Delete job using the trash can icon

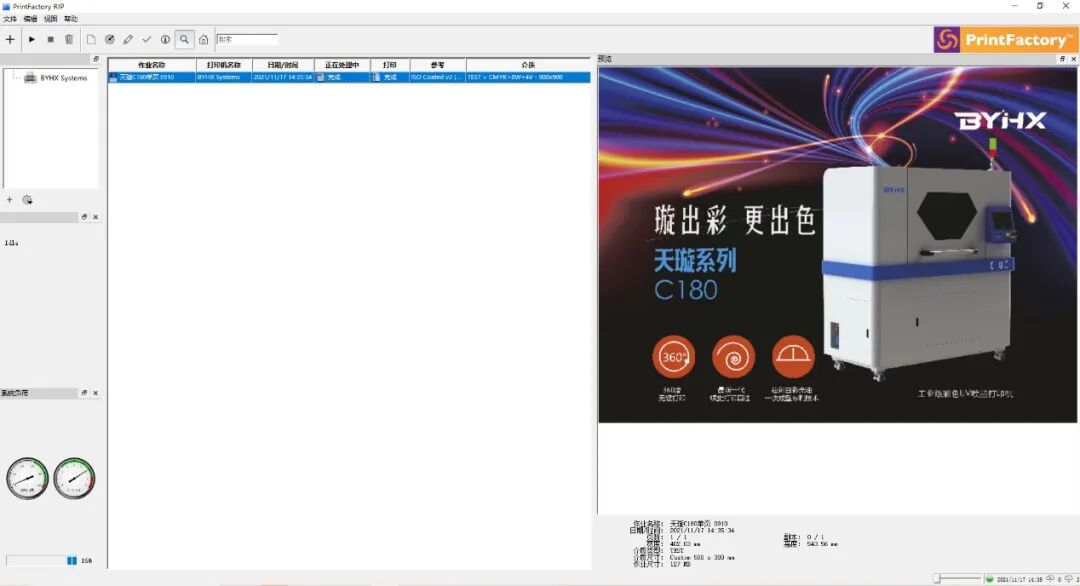click(x=69, y=39)
